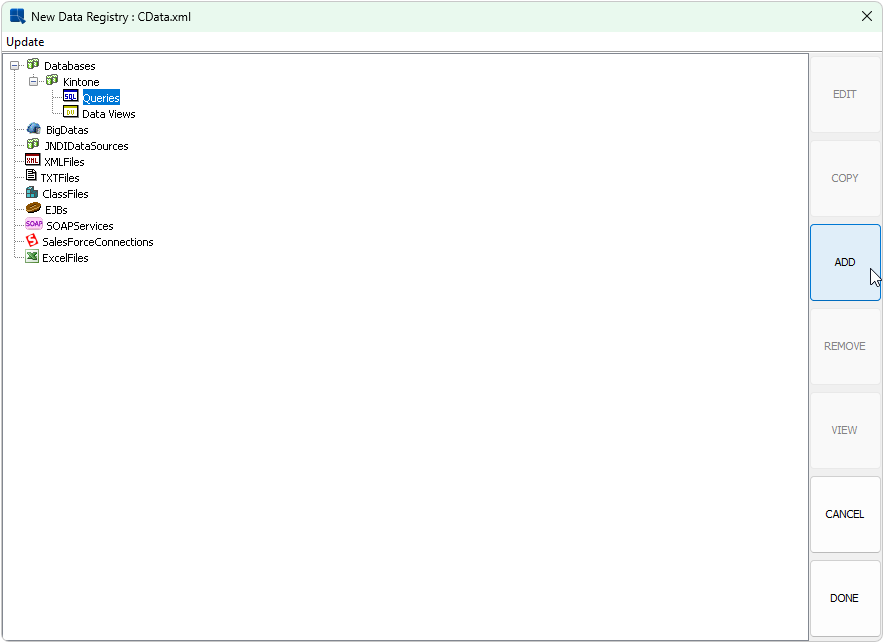884x643 pixels.
Task: Click the Data Views icon
Action: [70, 114]
